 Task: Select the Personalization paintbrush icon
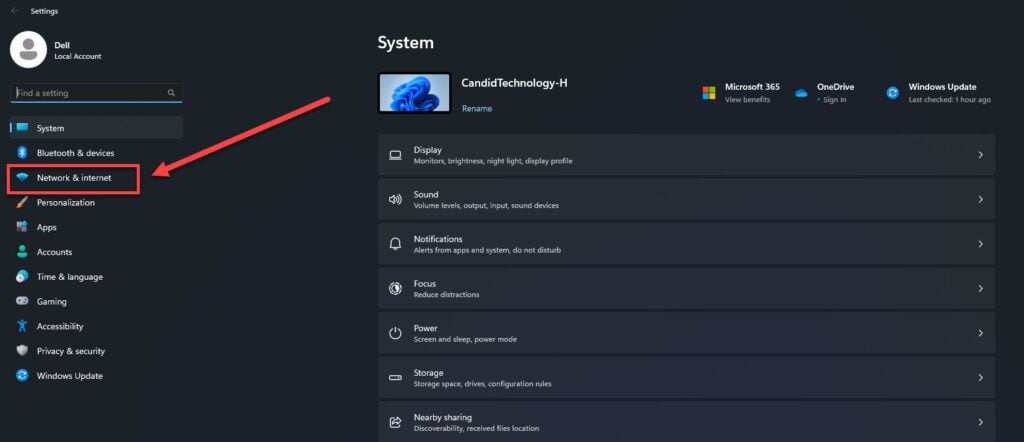22,202
